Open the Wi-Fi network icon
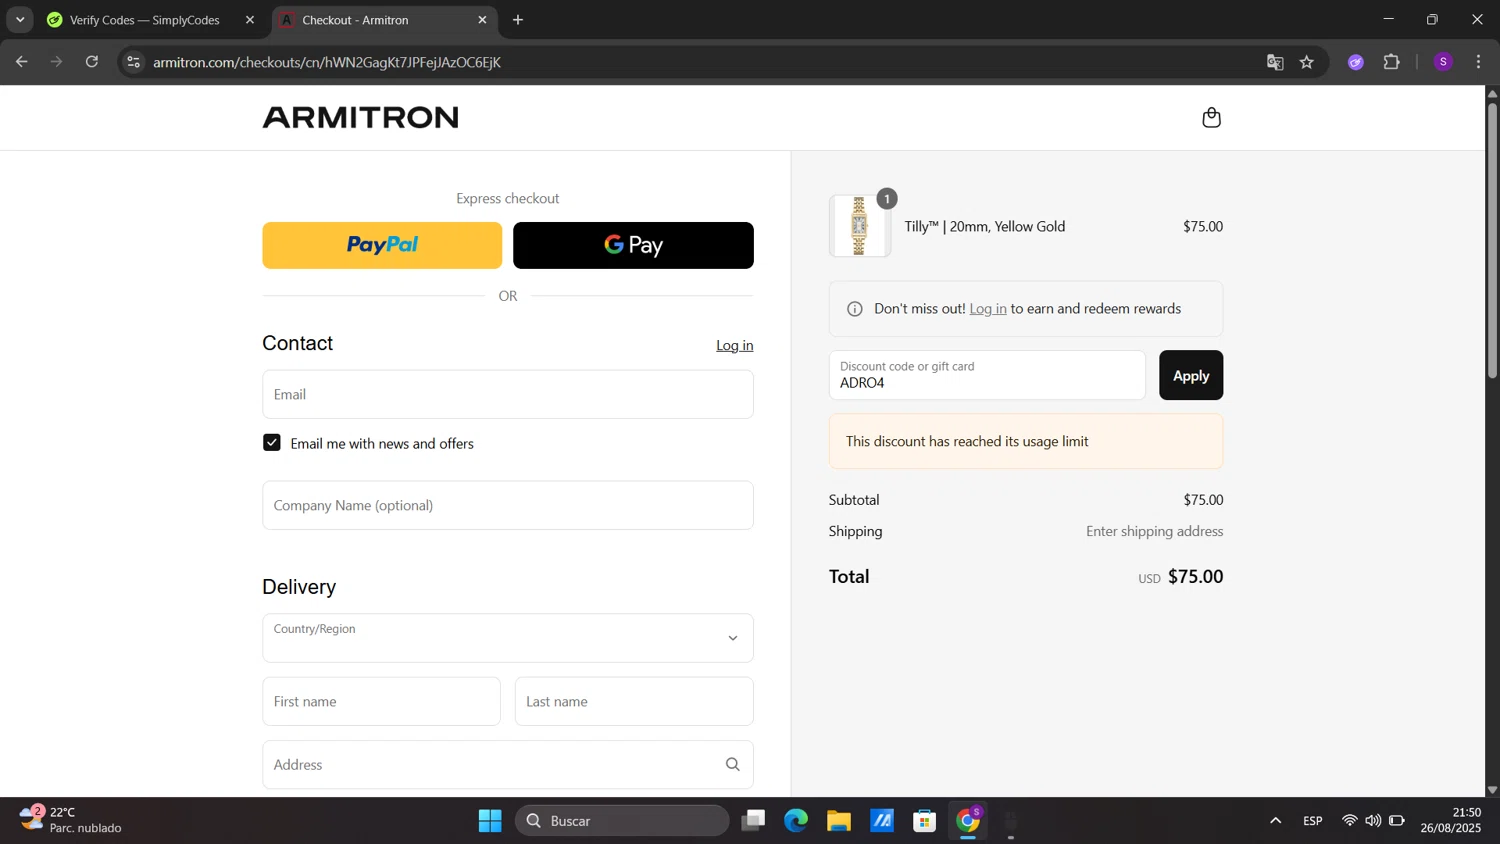 coord(1349,821)
